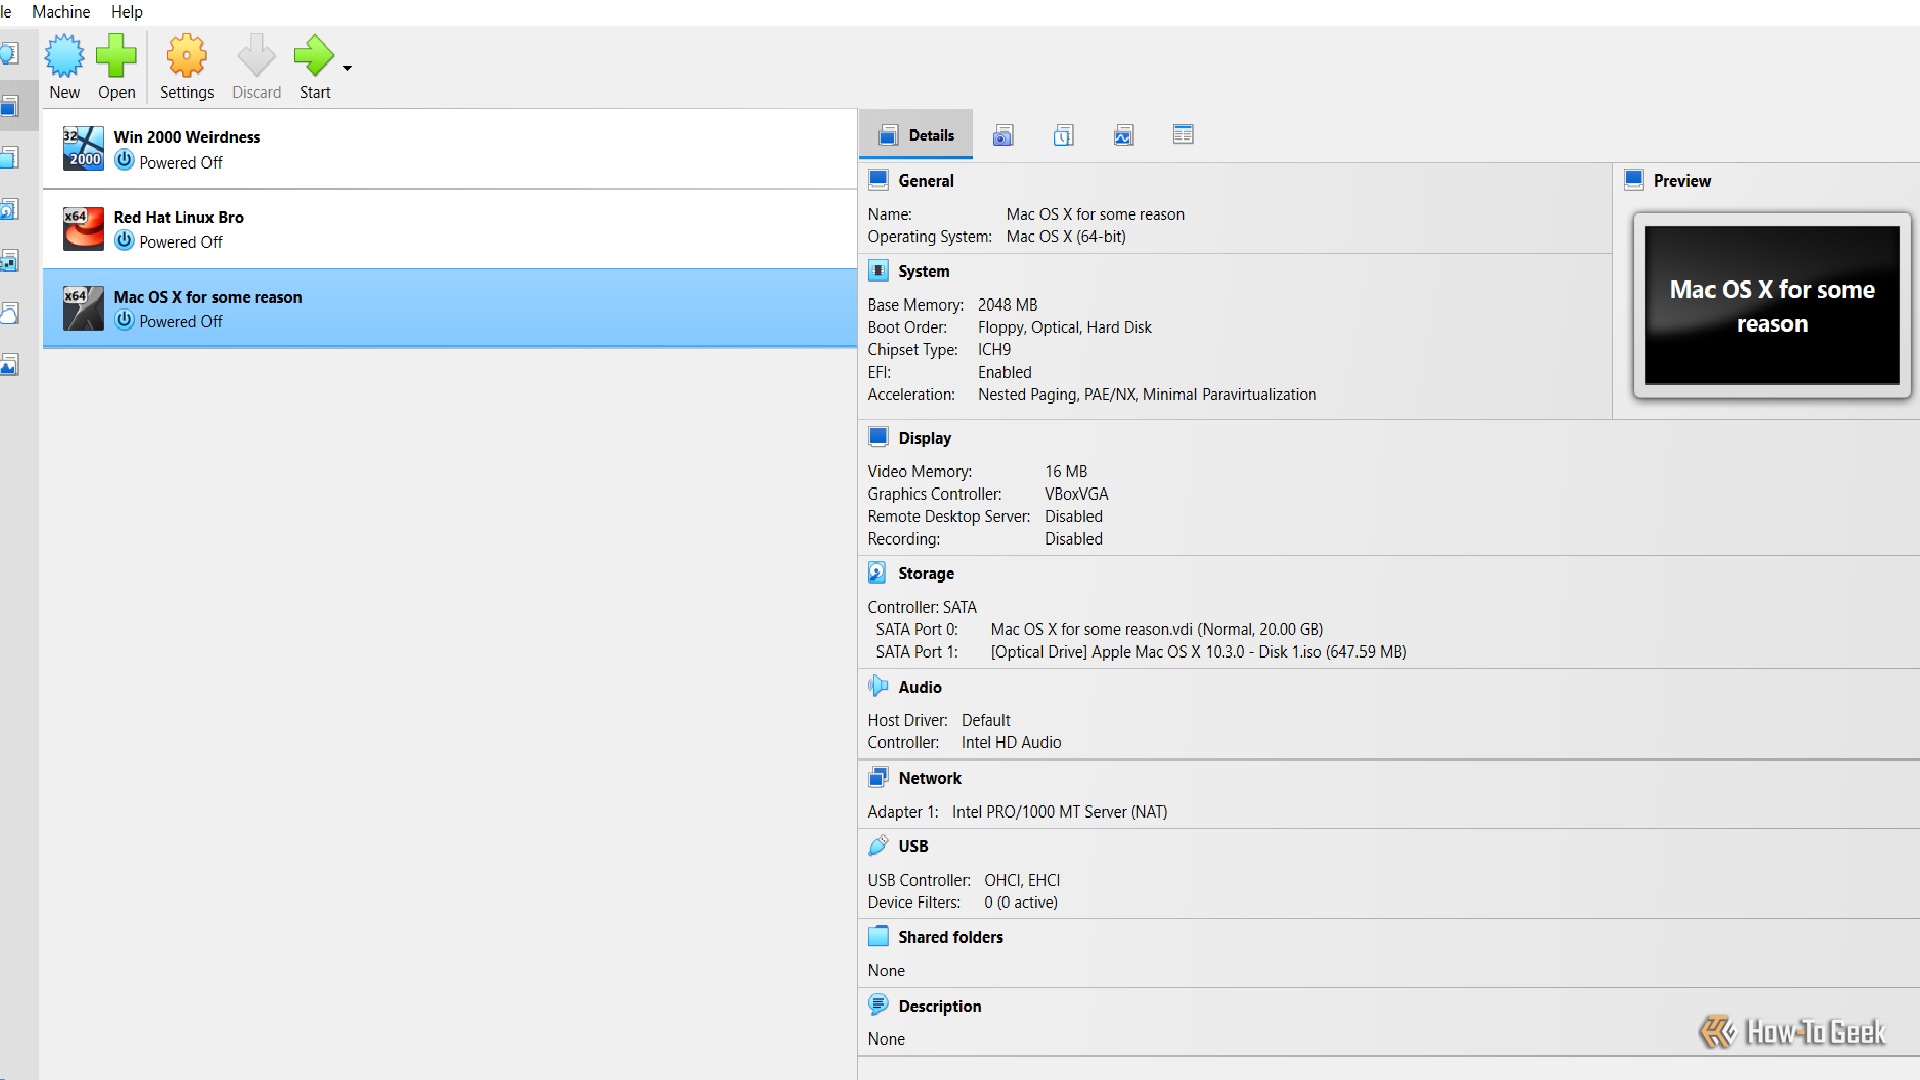Click the Video Memory value 16 MB
The height and width of the screenshot is (1080, 1920).
[1066, 471]
